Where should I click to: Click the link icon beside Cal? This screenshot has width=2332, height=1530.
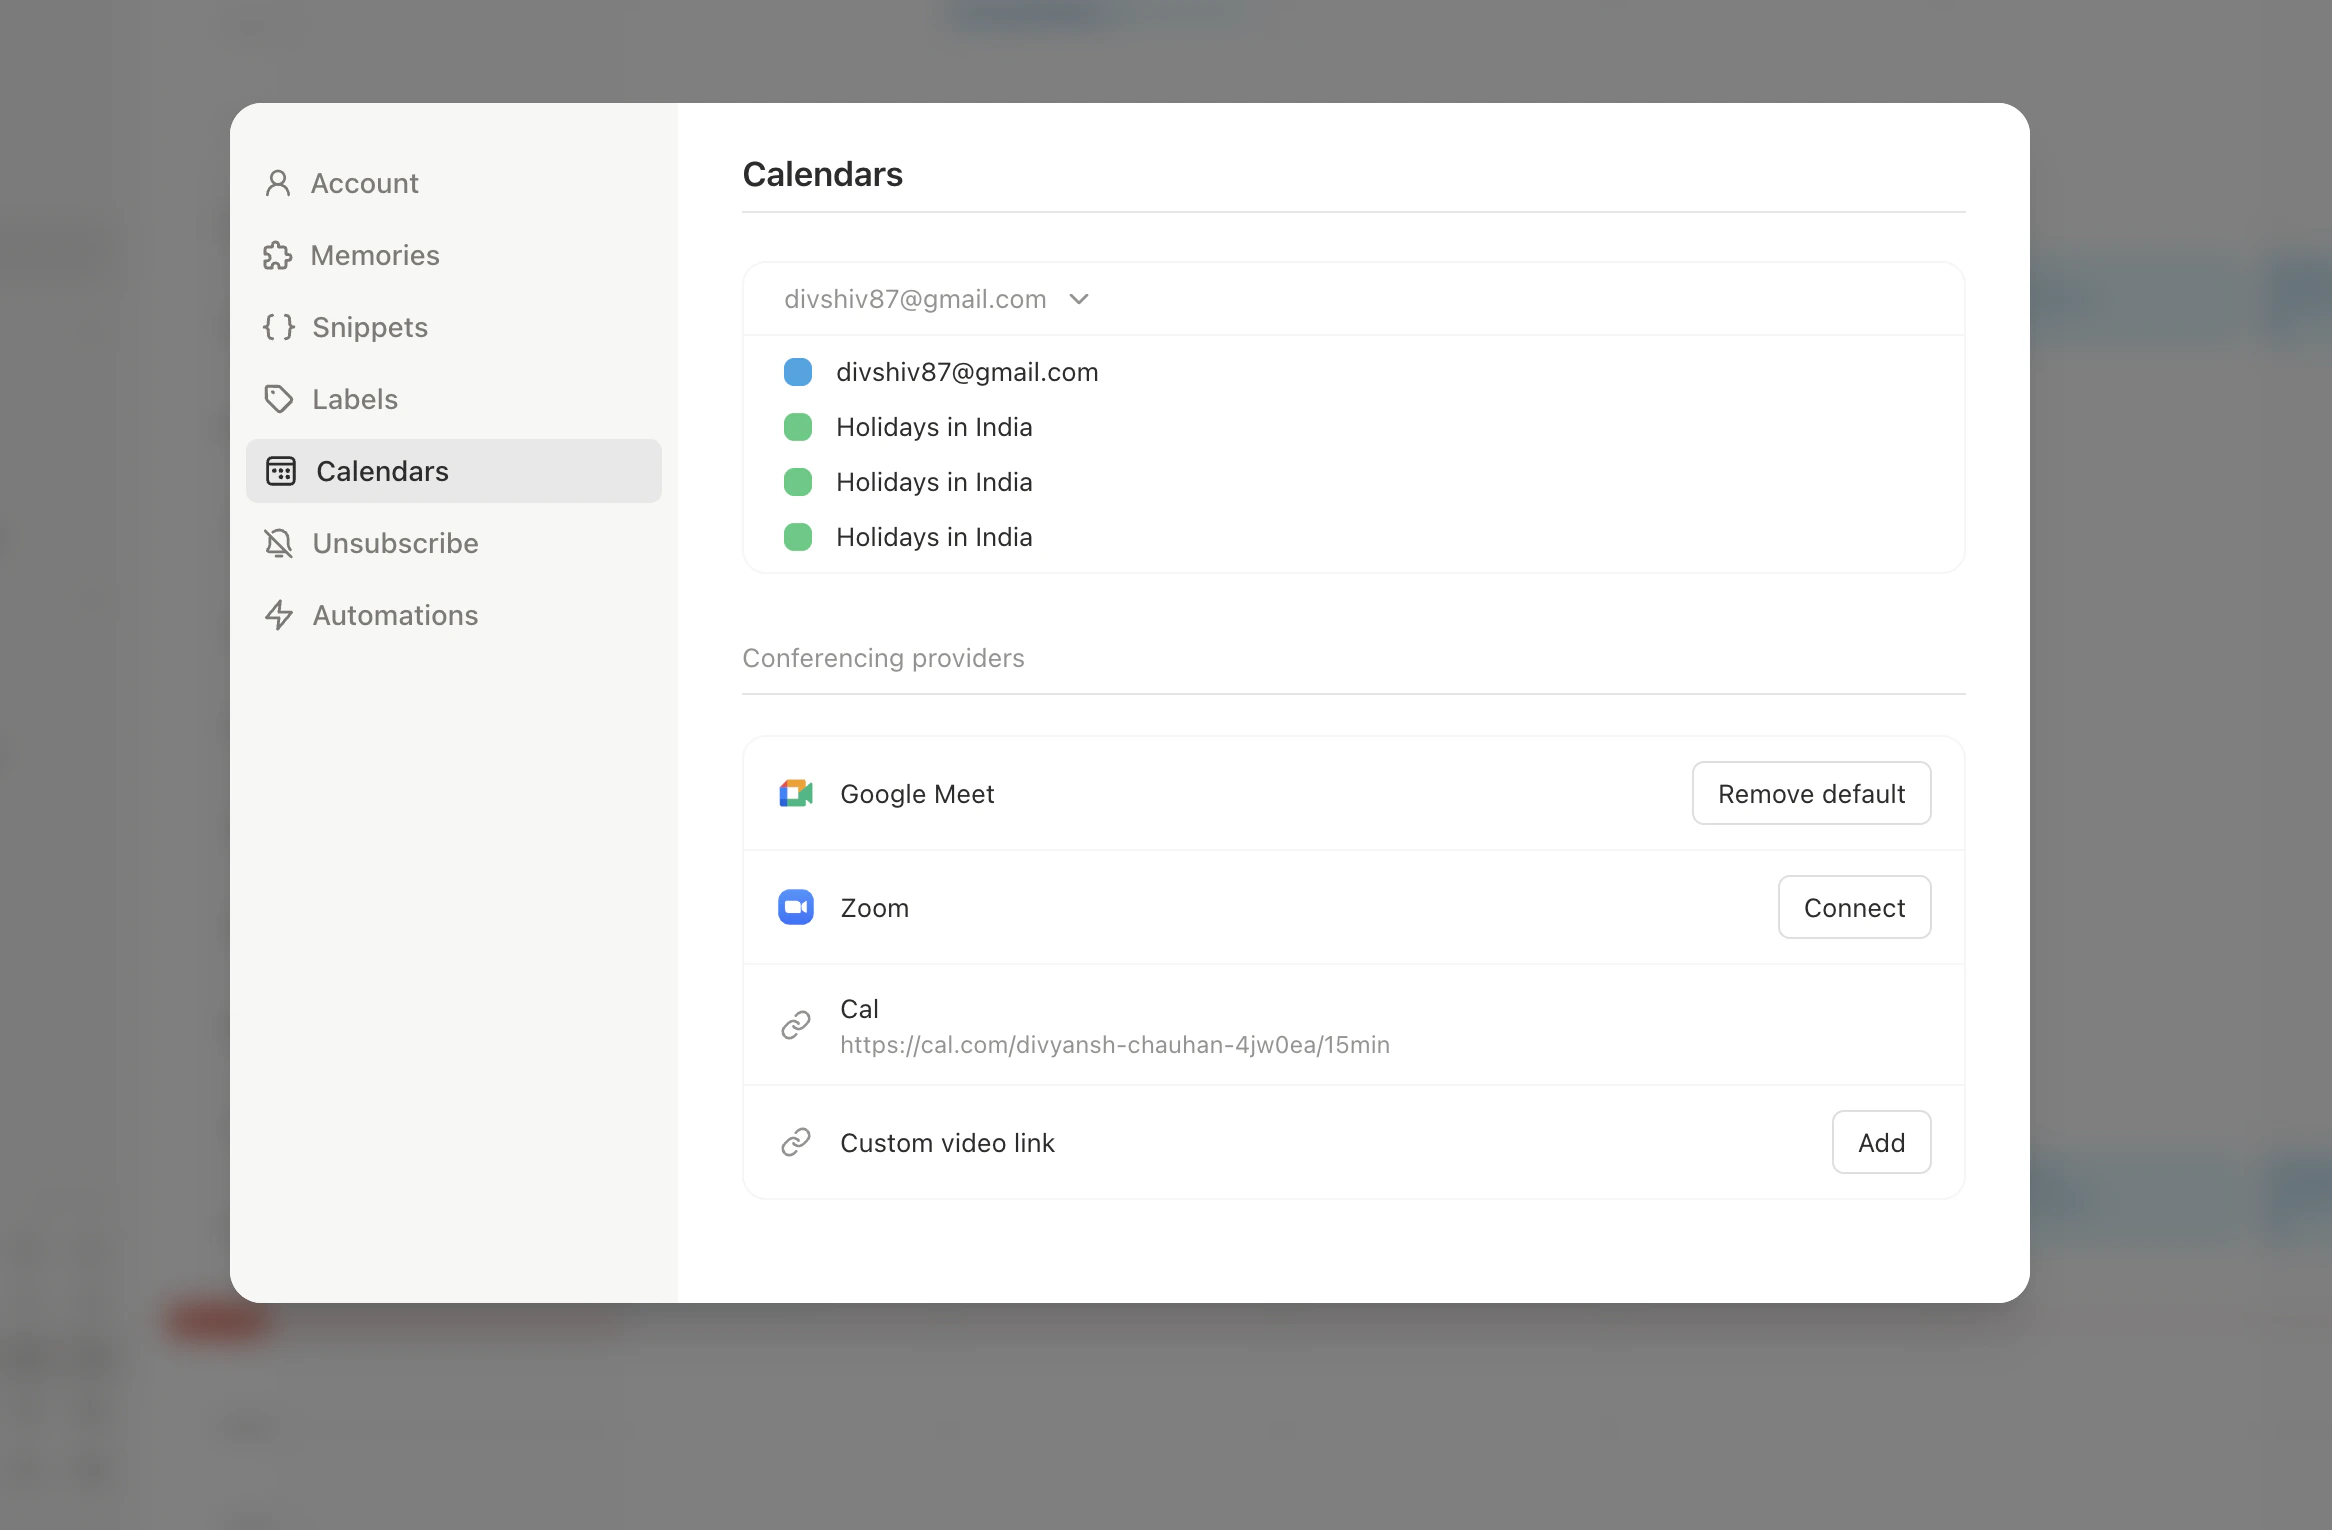click(x=796, y=1025)
